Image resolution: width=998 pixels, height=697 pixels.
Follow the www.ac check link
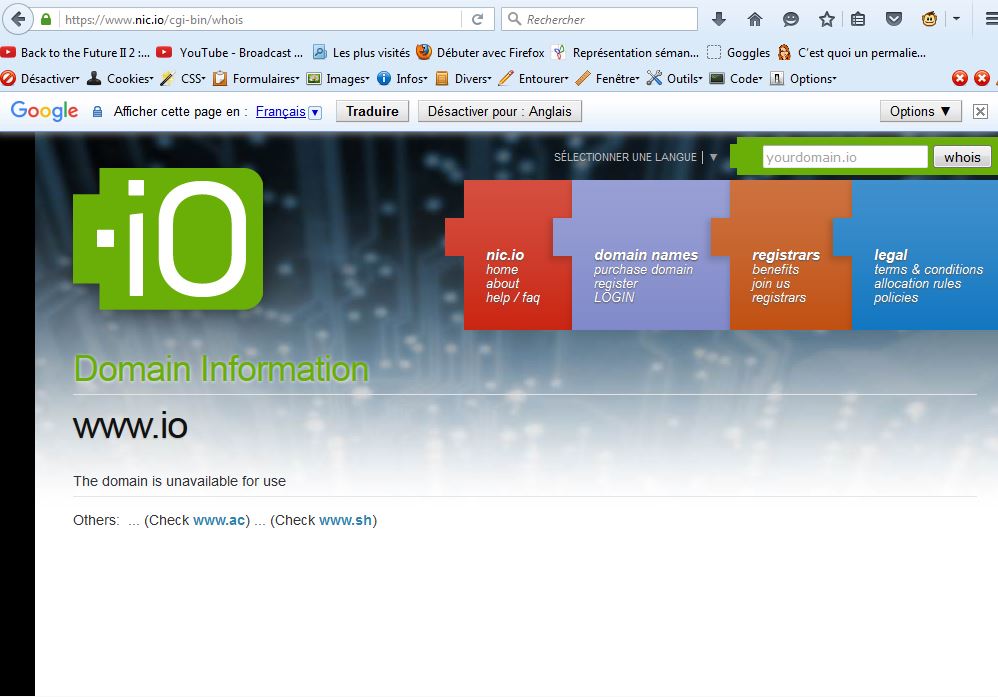point(219,520)
